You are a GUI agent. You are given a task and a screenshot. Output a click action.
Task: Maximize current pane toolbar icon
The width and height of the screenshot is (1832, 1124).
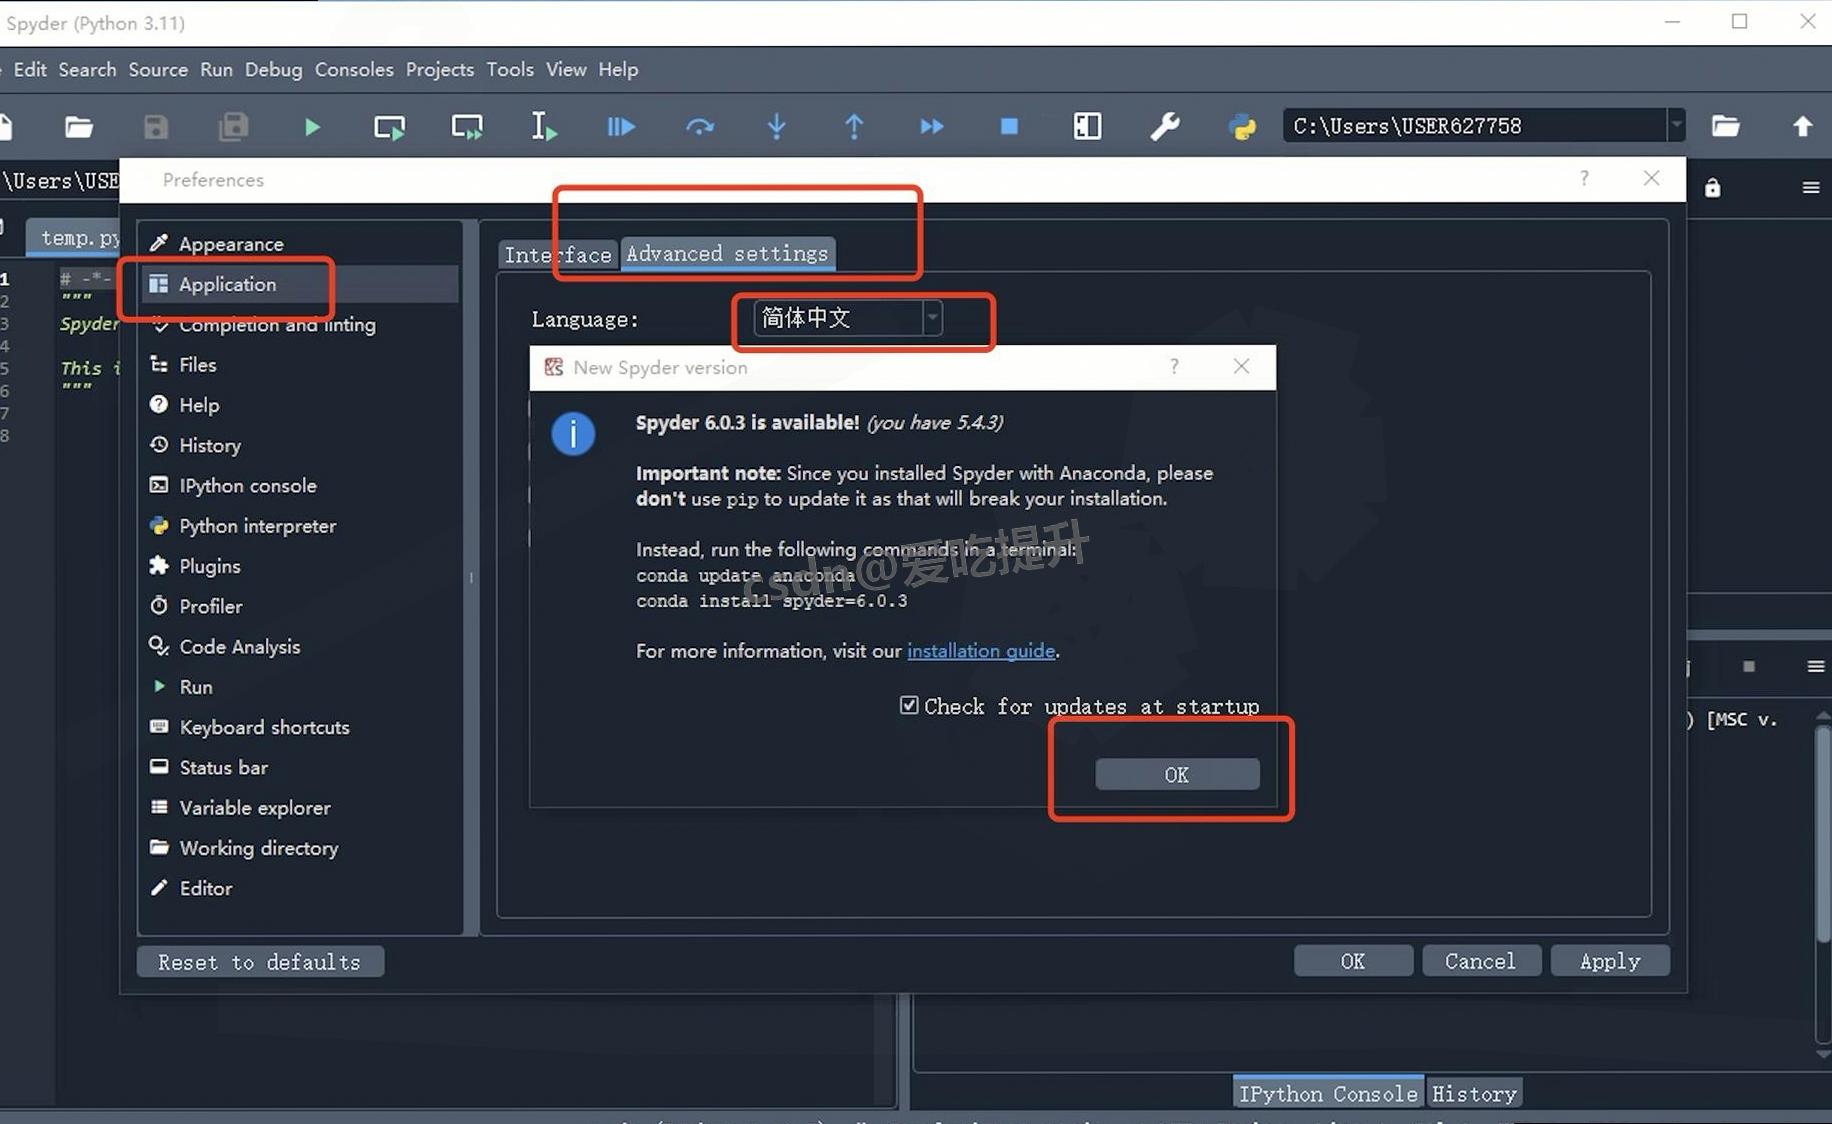pos(1087,127)
